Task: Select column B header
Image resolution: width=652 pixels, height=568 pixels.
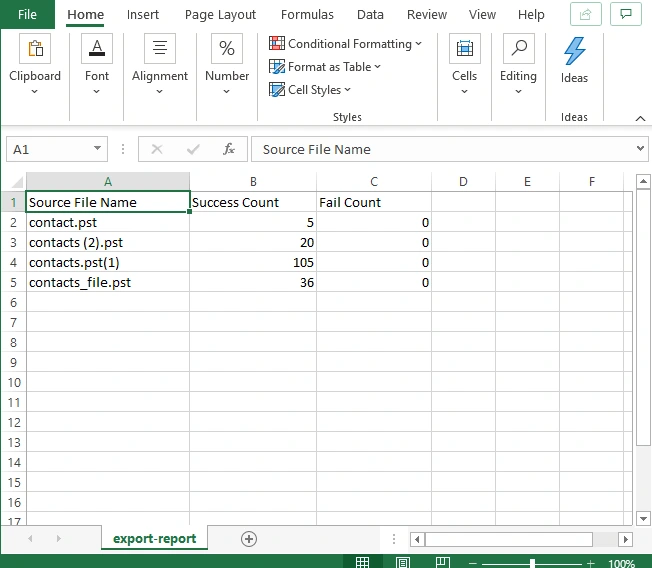Action: (253, 182)
